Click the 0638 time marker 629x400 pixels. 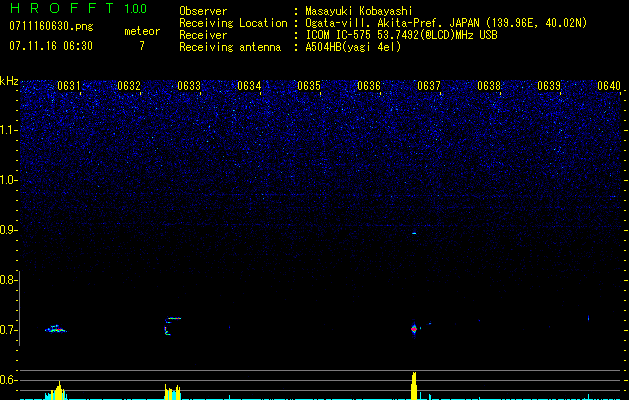[x=489, y=86]
